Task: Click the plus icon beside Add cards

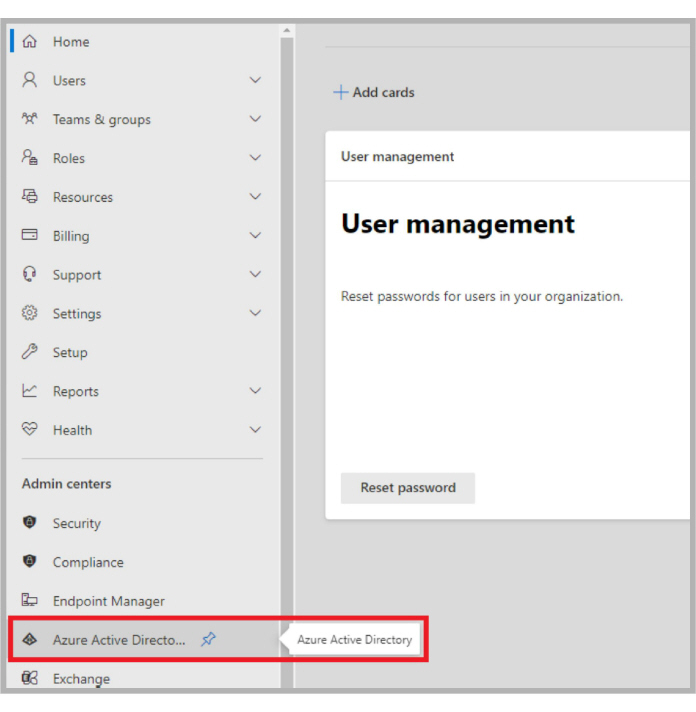Action: (341, 92)
